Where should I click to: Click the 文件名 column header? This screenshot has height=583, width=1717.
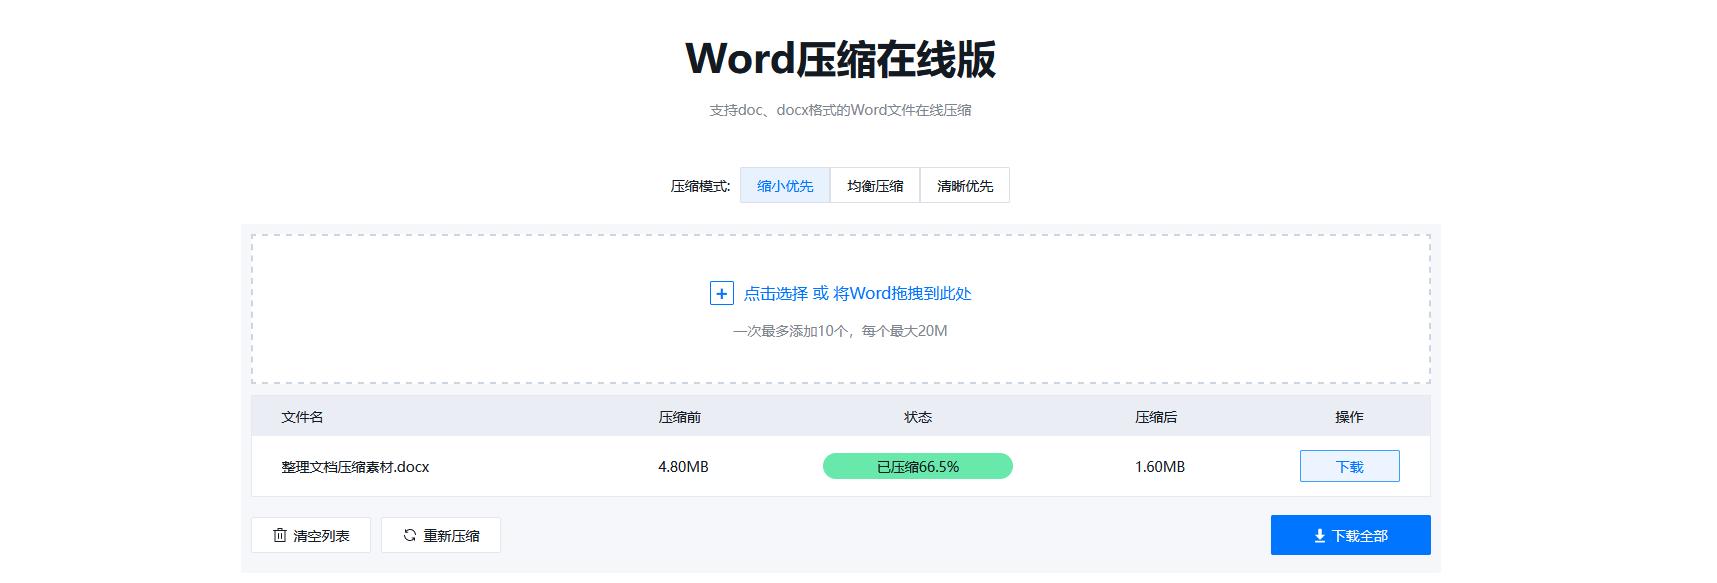[302, 417]
